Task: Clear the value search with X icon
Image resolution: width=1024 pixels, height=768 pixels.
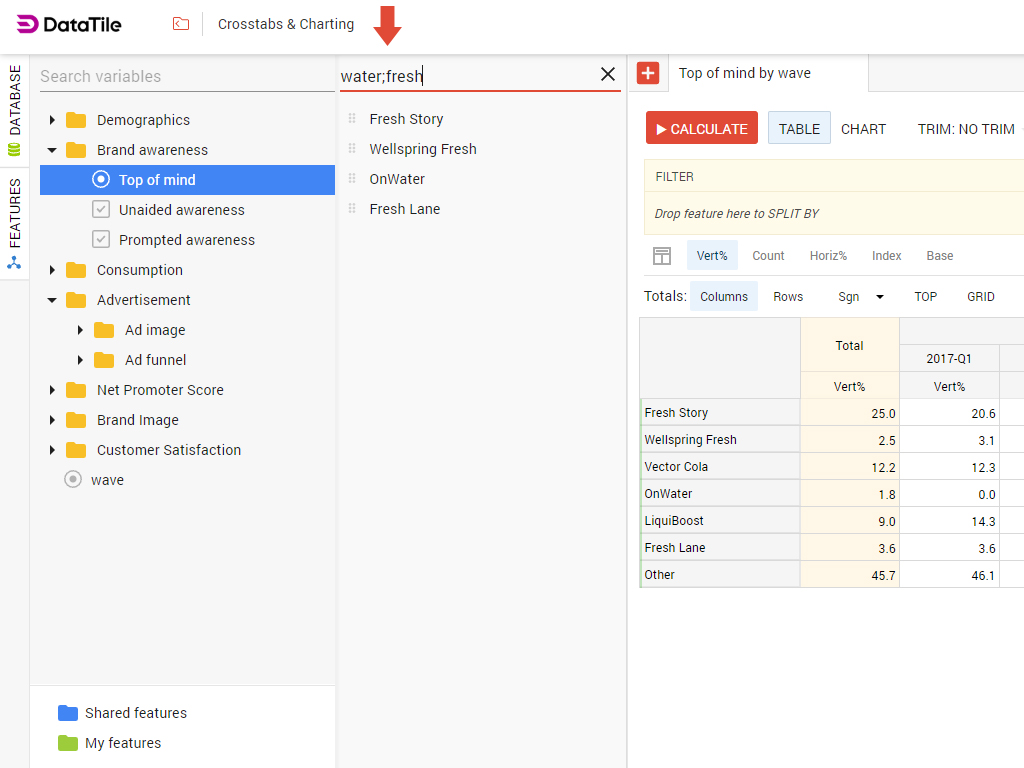Action: (607, 75)
